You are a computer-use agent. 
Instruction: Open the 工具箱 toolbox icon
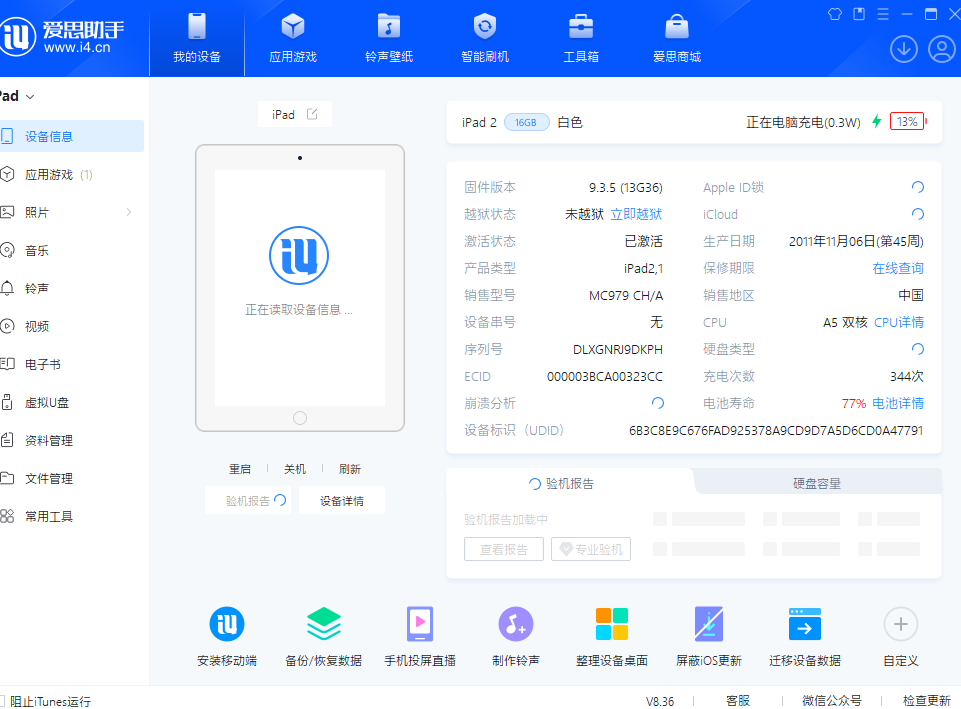pyautogui.click(x=581, y=26)
